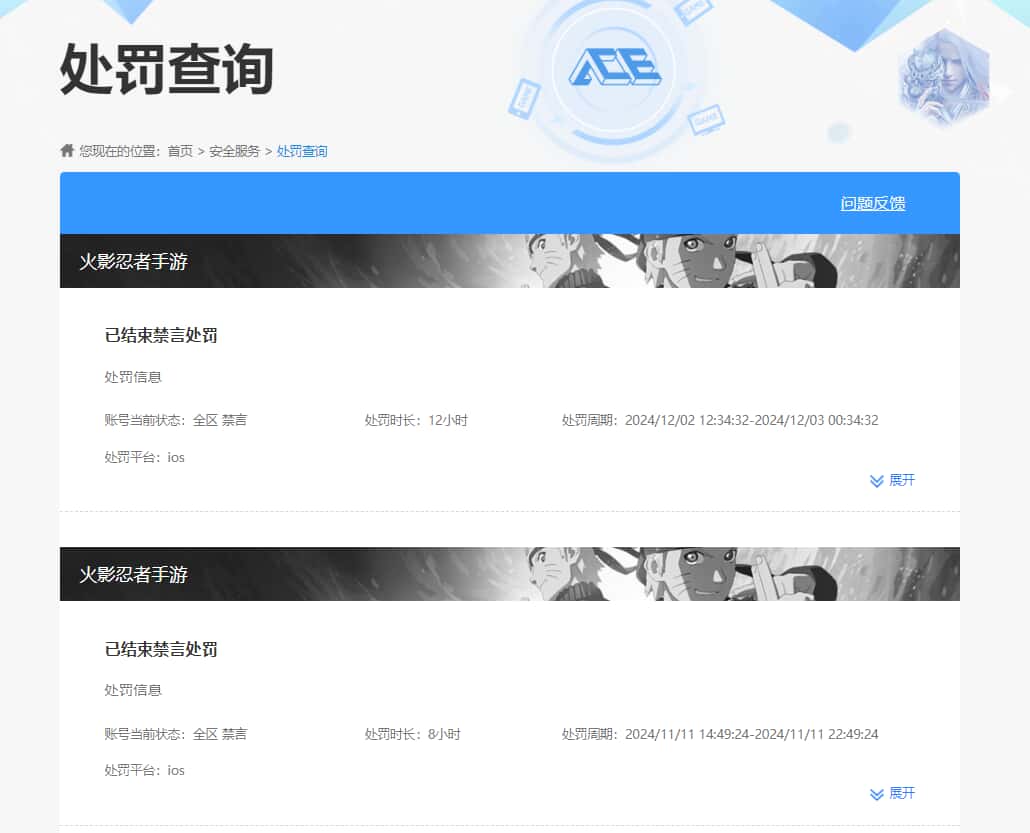This screenshot has height=833, width=1030.
Task: Click the 处罚查询 breadcrumb link
Action: (302, 151)
